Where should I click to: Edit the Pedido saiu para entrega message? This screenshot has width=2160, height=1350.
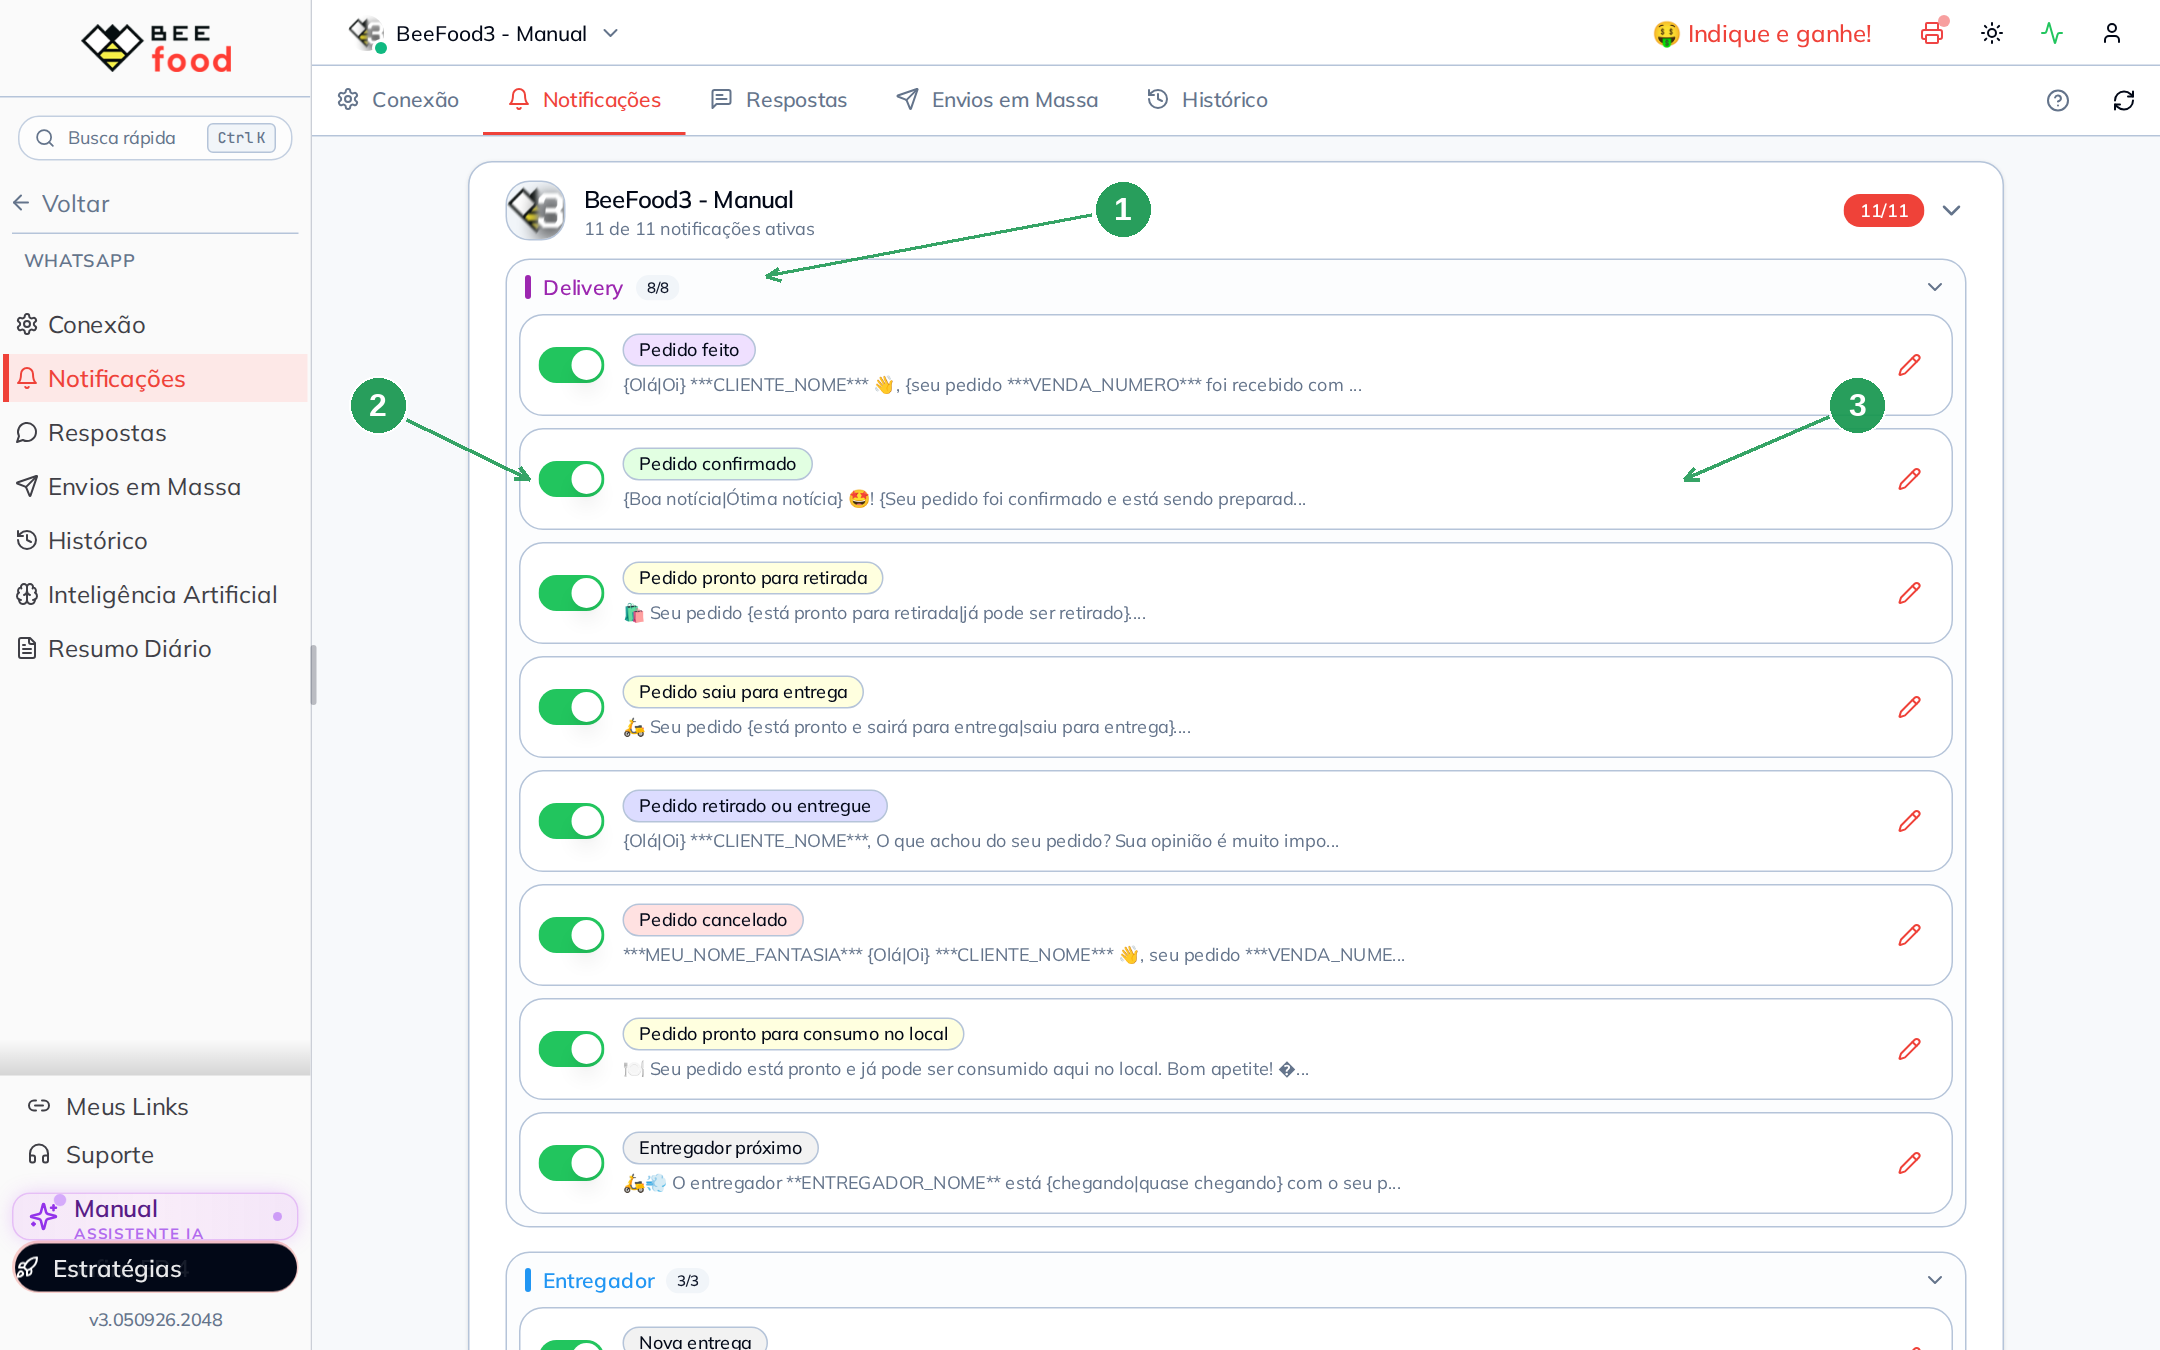1909,707
